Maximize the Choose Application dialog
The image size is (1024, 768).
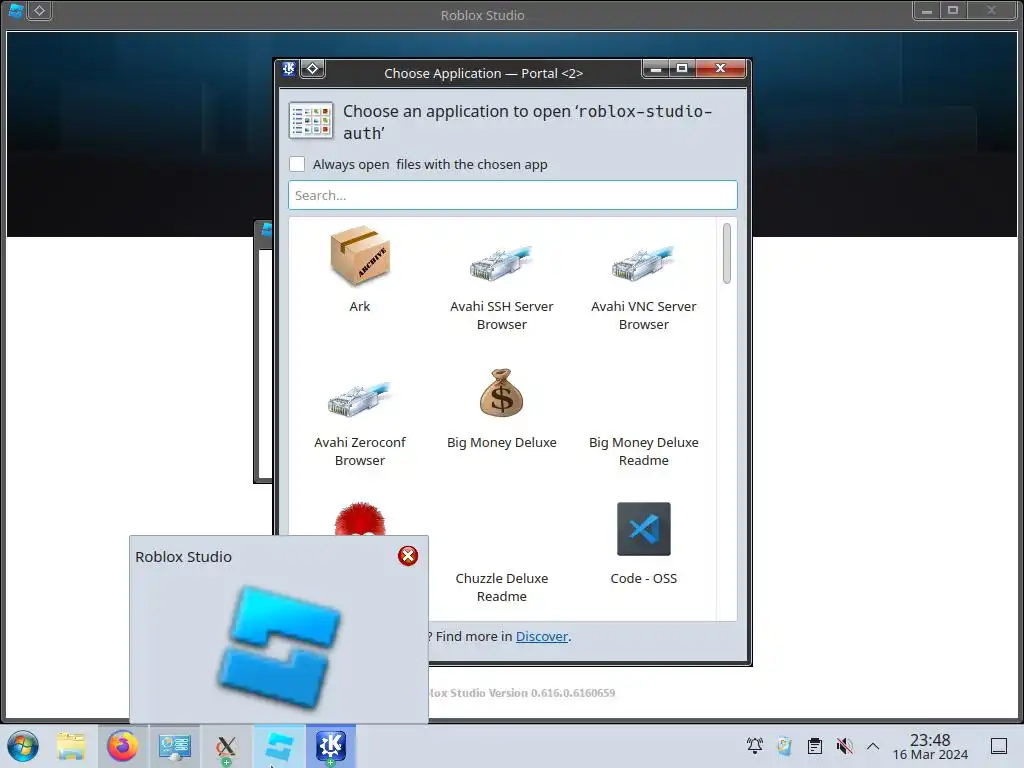pyautogui.click(x=682, y=68)
